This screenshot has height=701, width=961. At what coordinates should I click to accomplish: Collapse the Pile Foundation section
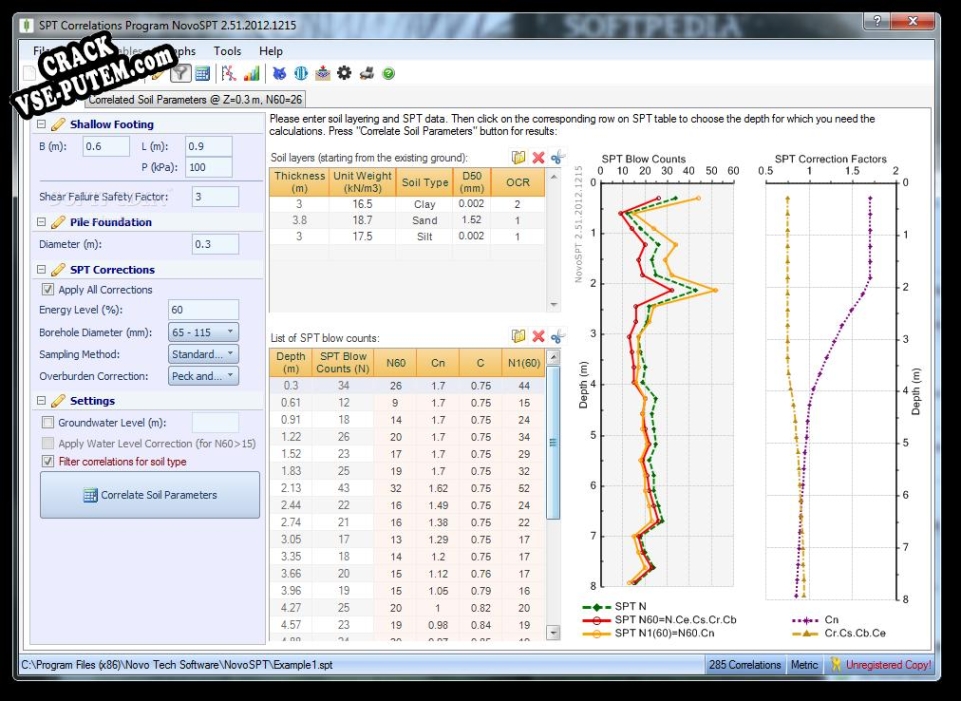(41, 222)
